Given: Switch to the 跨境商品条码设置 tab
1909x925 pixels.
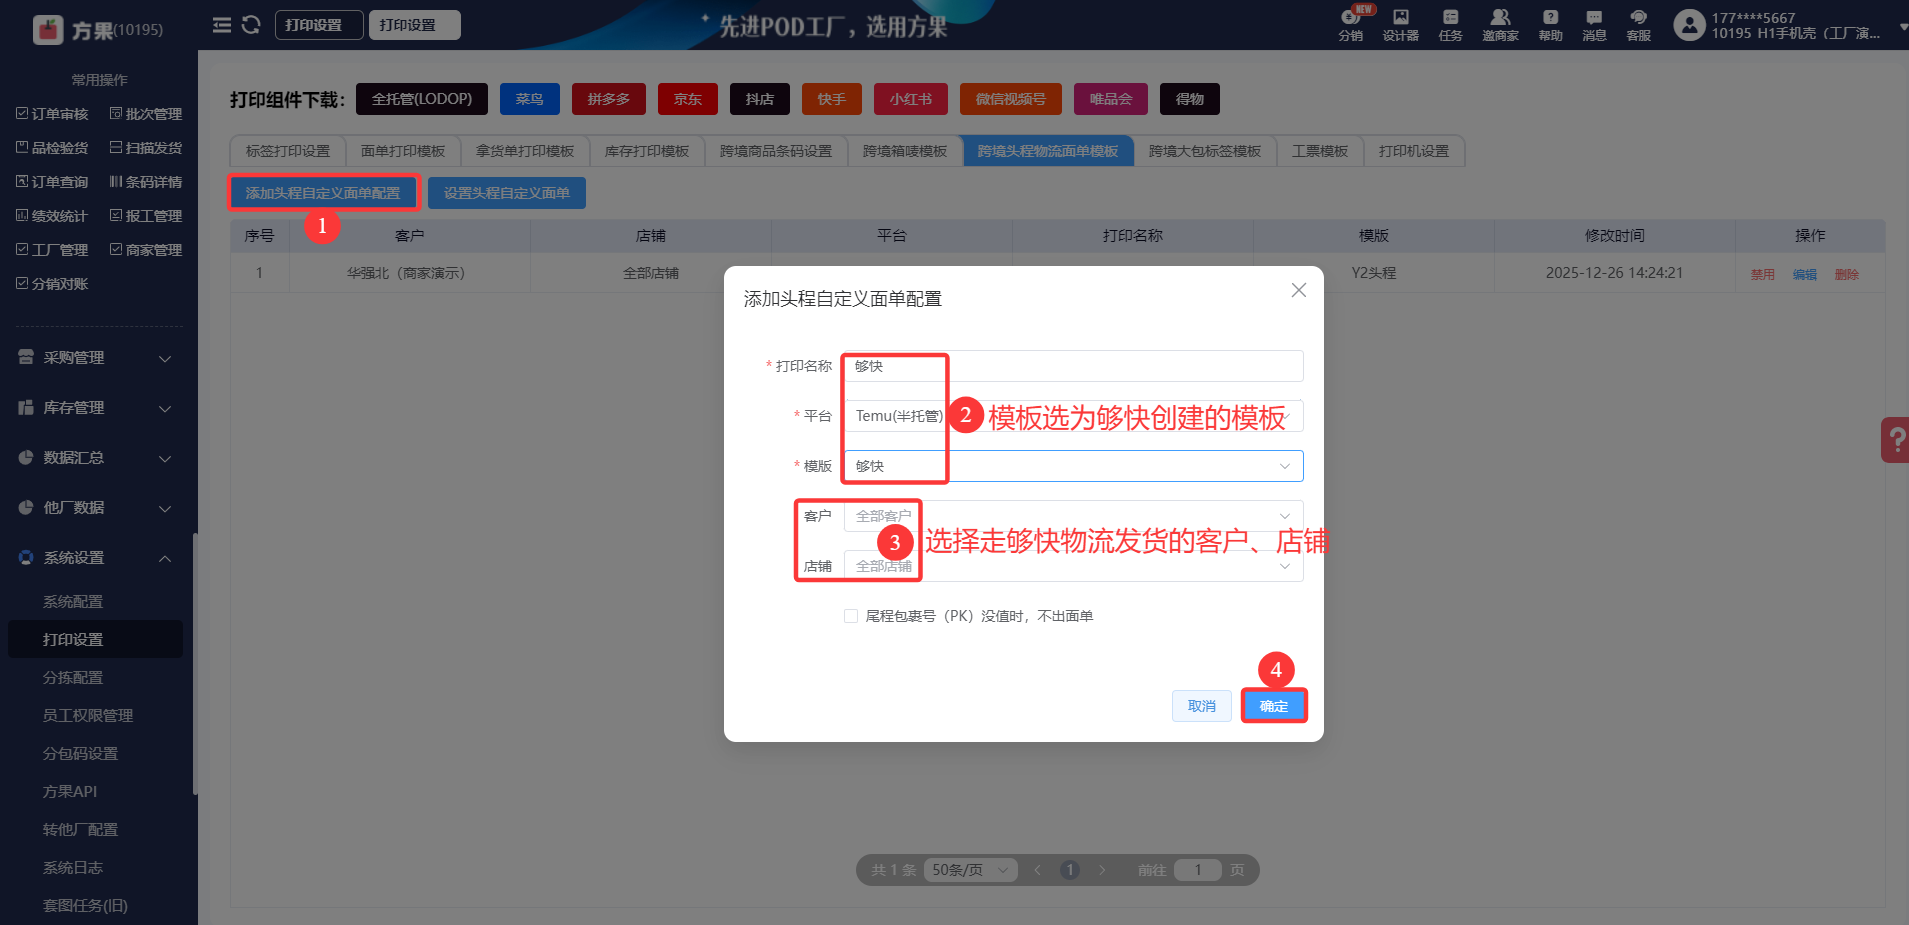Looking at the screenshot, I should pyautogui.click(x=776, y=151).
